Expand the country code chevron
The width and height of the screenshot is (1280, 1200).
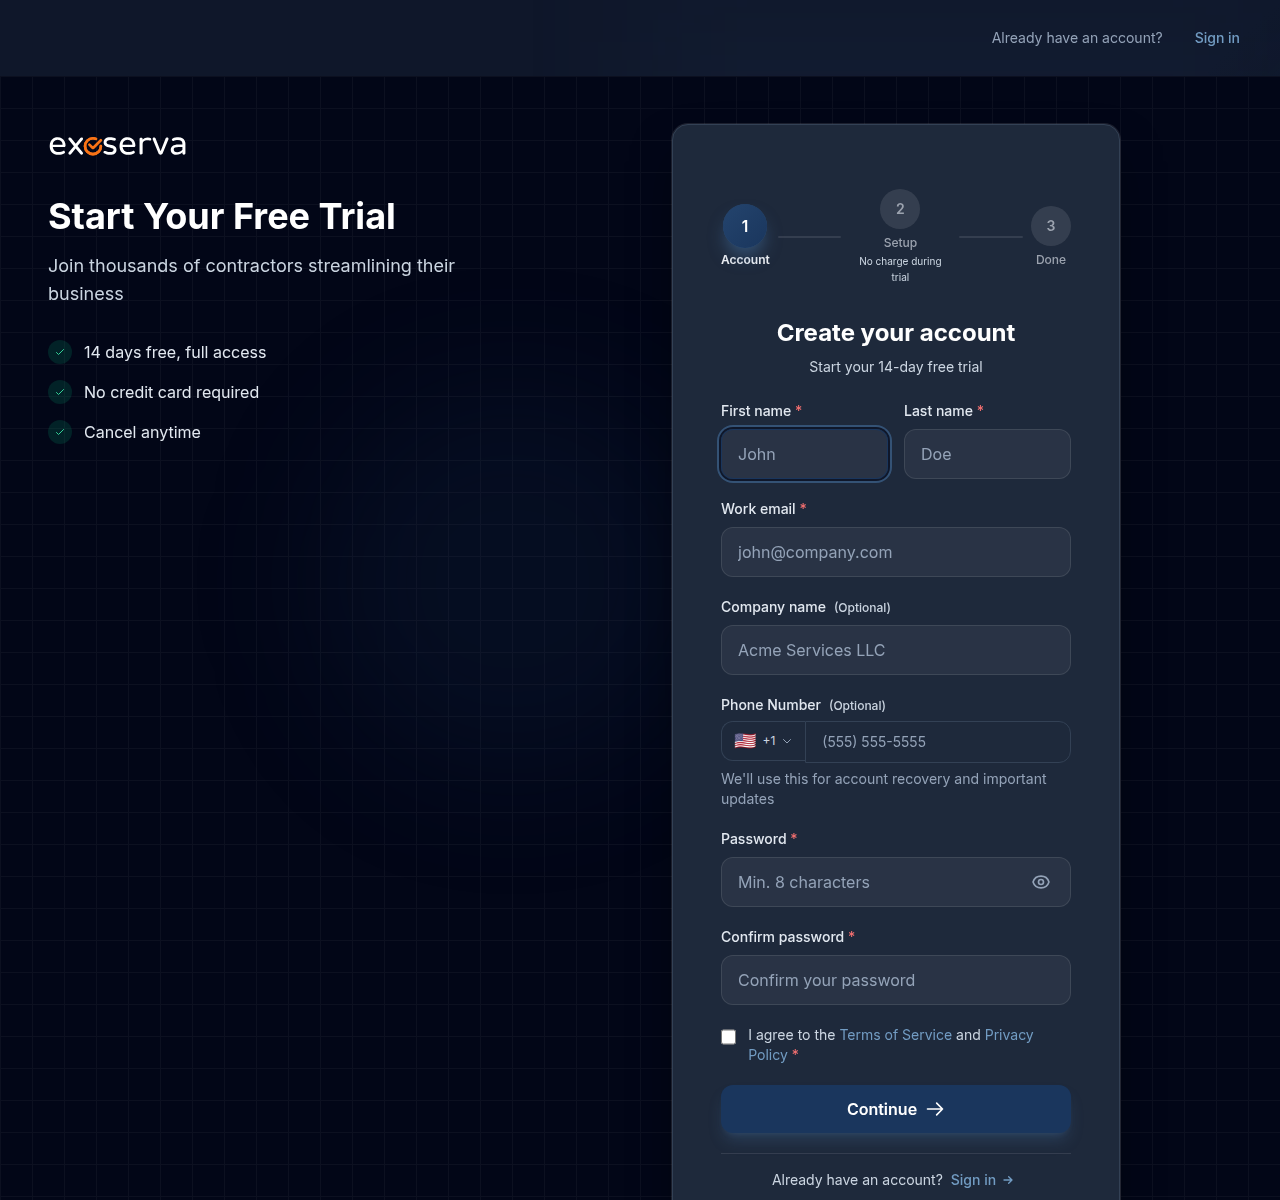click(x=787, y=741)
